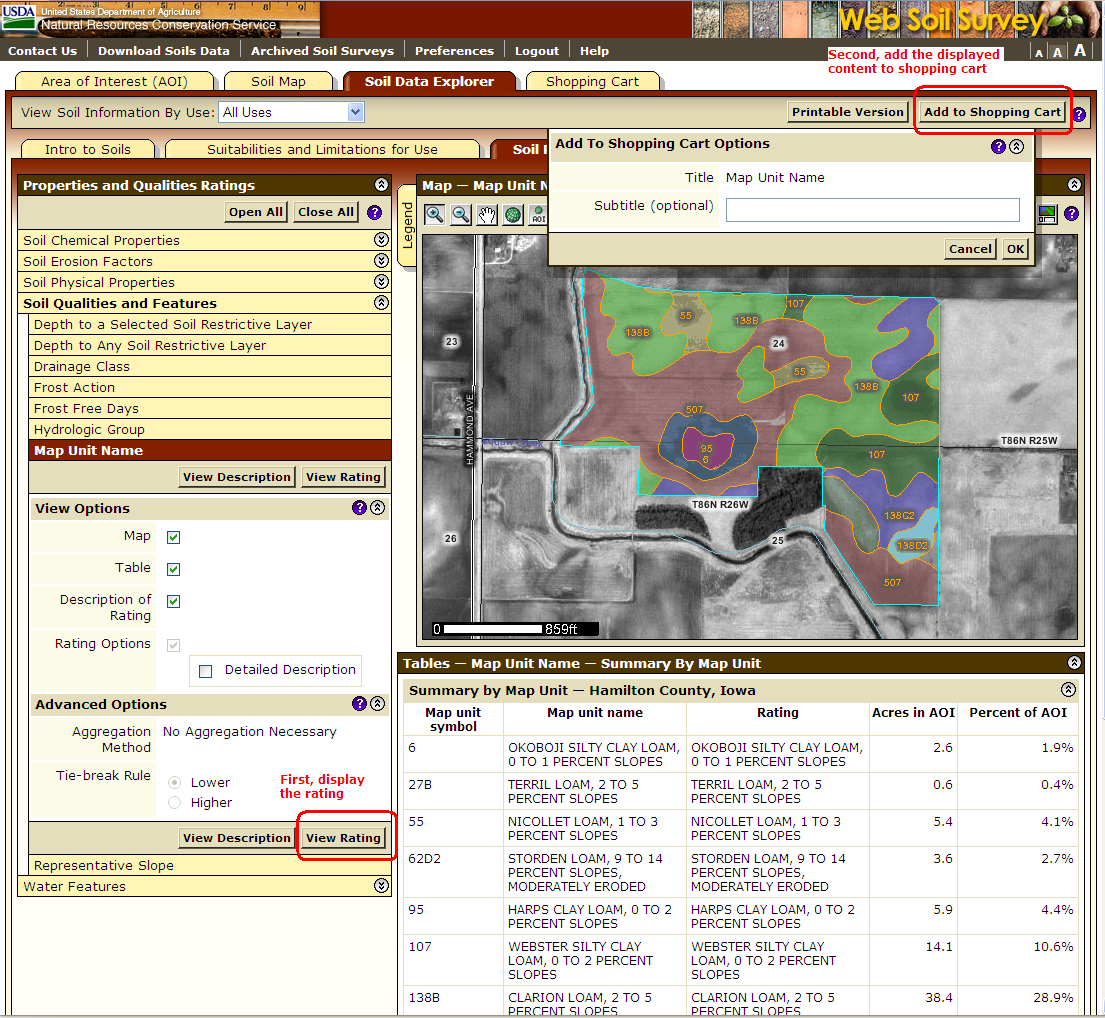Image resolution: width=1105 pixels, height=1018 pixels.
Task: Collapse the View Options section
Action: pos(378,508)
